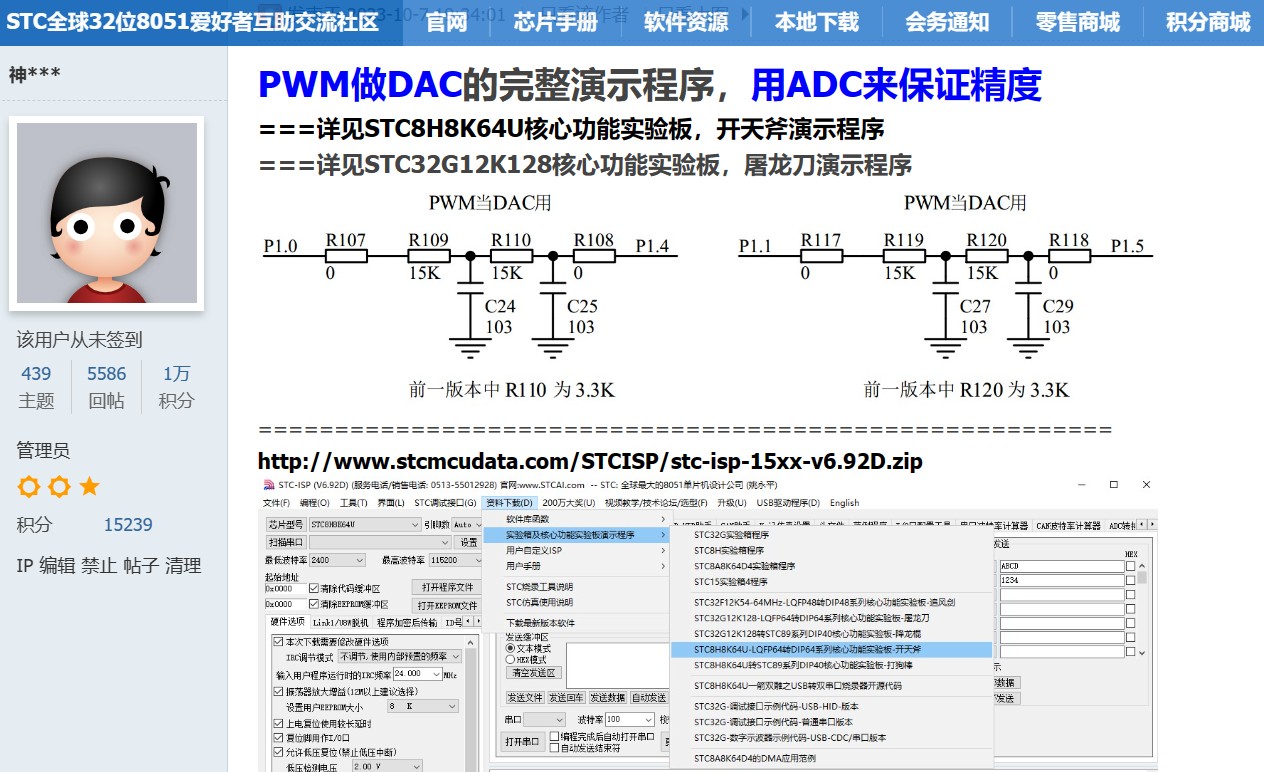
Task: Toggle 本次下载需要修改硬件选项 checkbox
Action: pyautogui.click(x=278, y=642)
